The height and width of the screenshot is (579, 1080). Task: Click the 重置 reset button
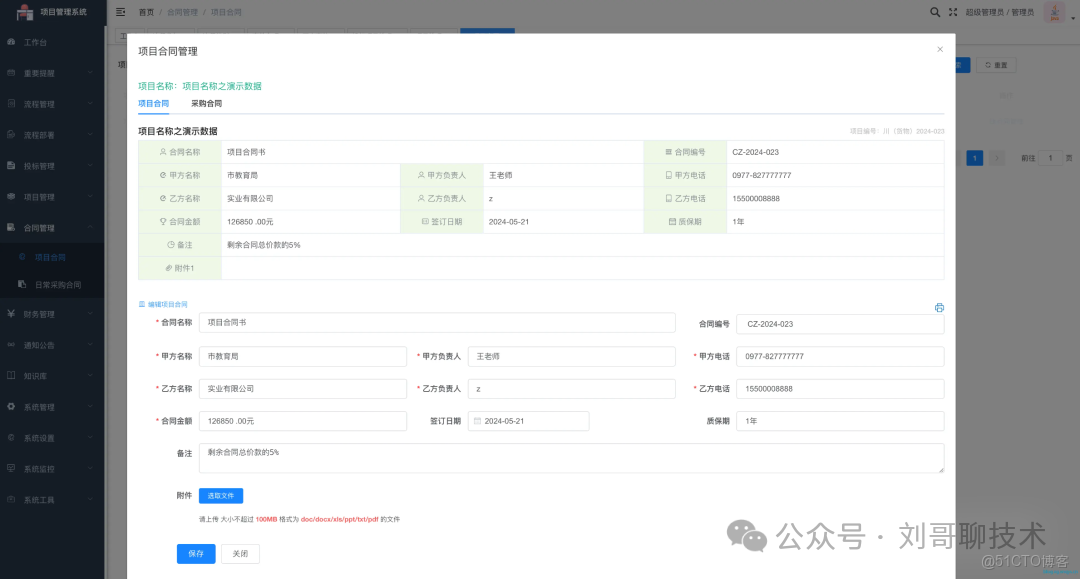pyautogui.click(x=997, y=64)
